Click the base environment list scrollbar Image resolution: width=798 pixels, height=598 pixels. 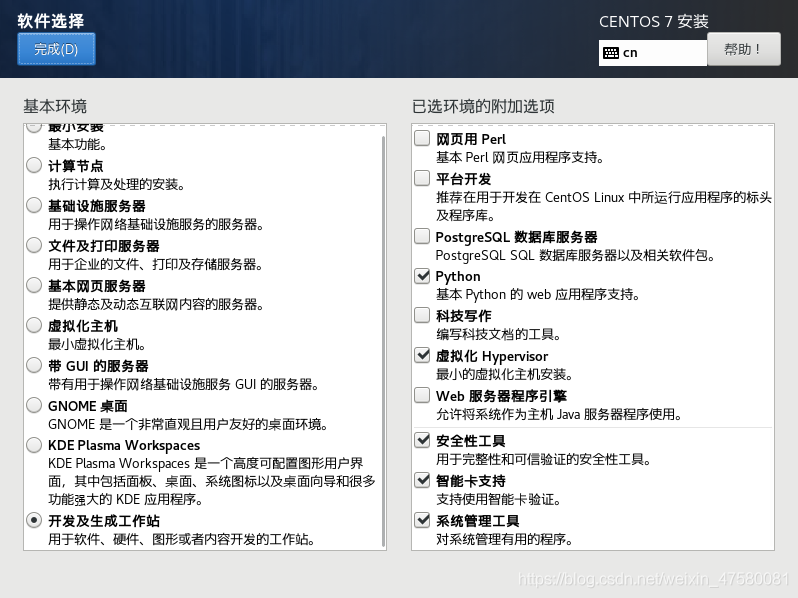coord(383,341)
